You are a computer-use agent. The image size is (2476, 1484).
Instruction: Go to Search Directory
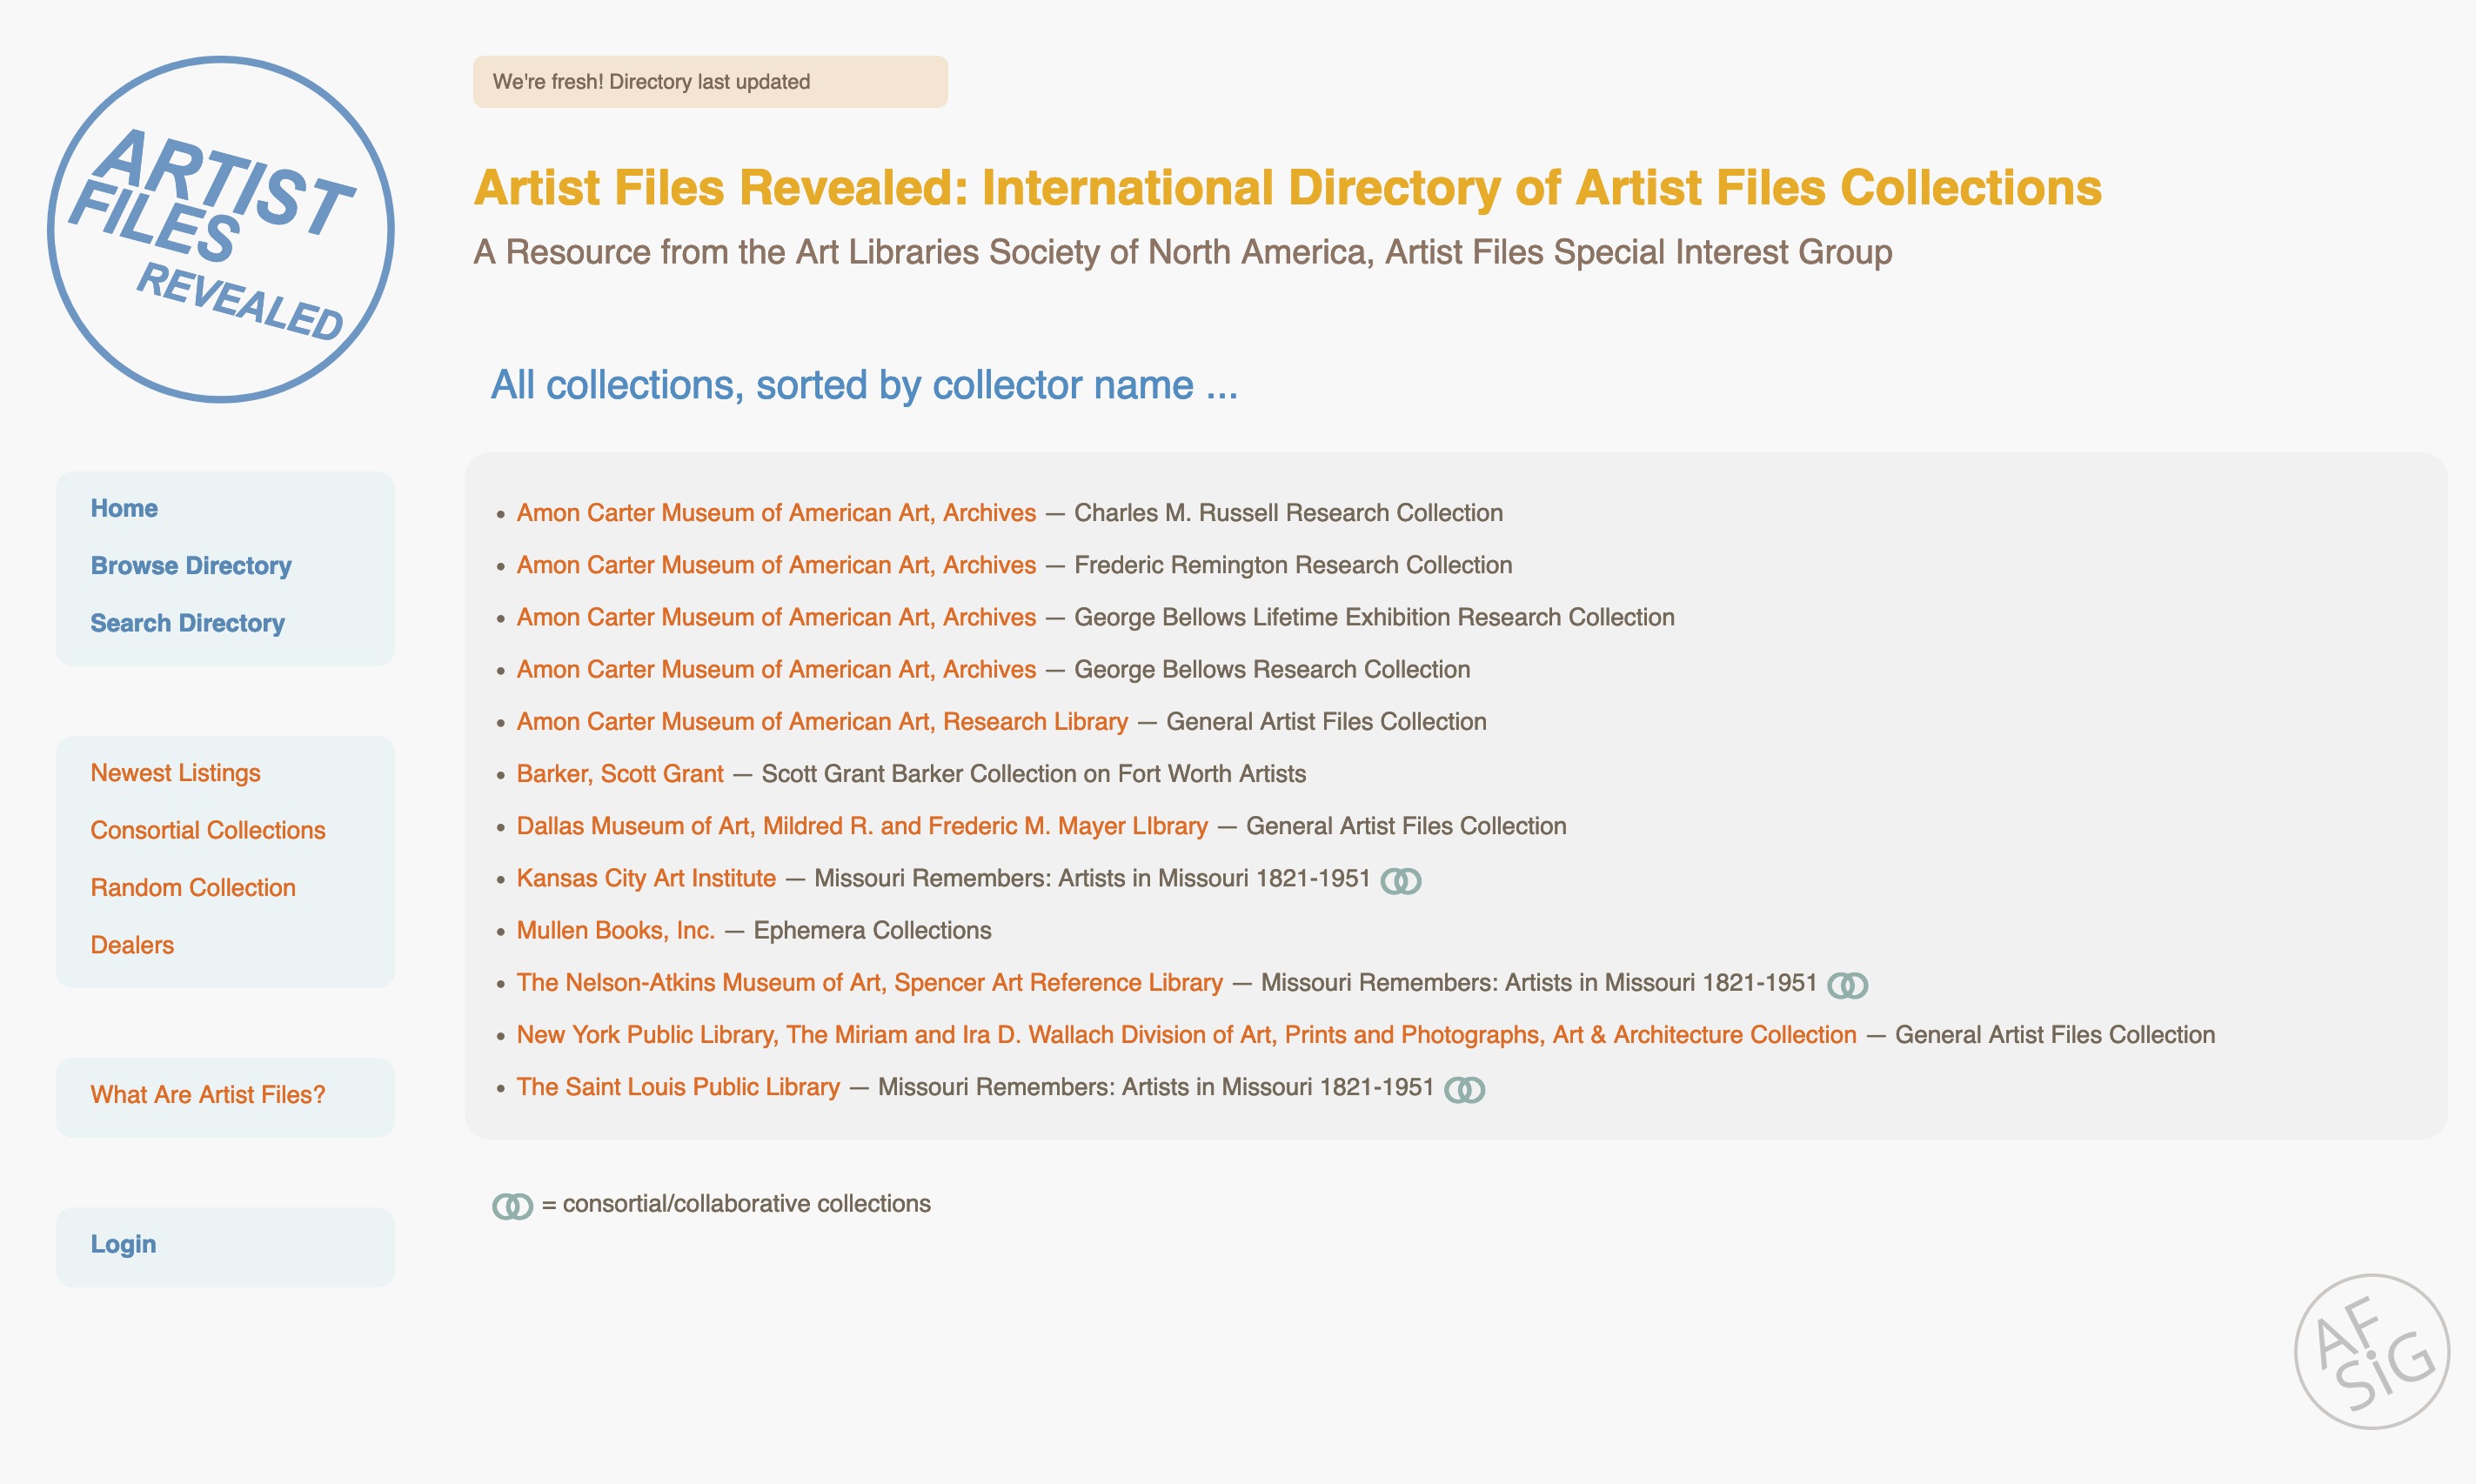(x=187, y=623)
